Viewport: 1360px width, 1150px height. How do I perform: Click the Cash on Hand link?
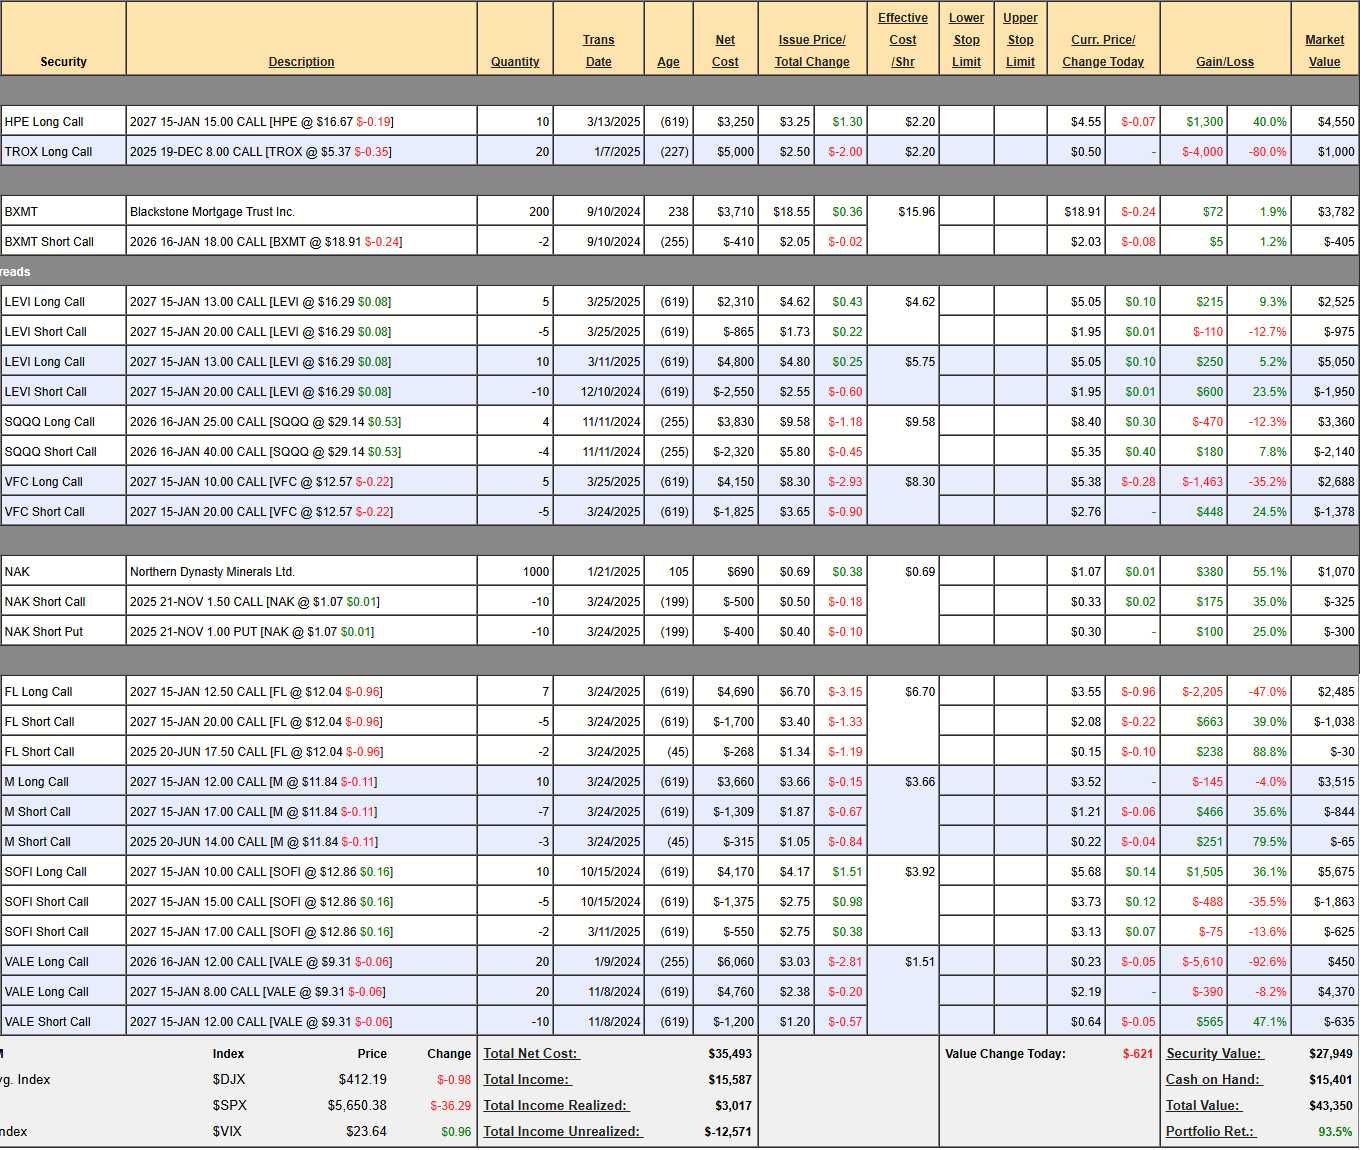pyautogui.click(x=1213, y=1079)
